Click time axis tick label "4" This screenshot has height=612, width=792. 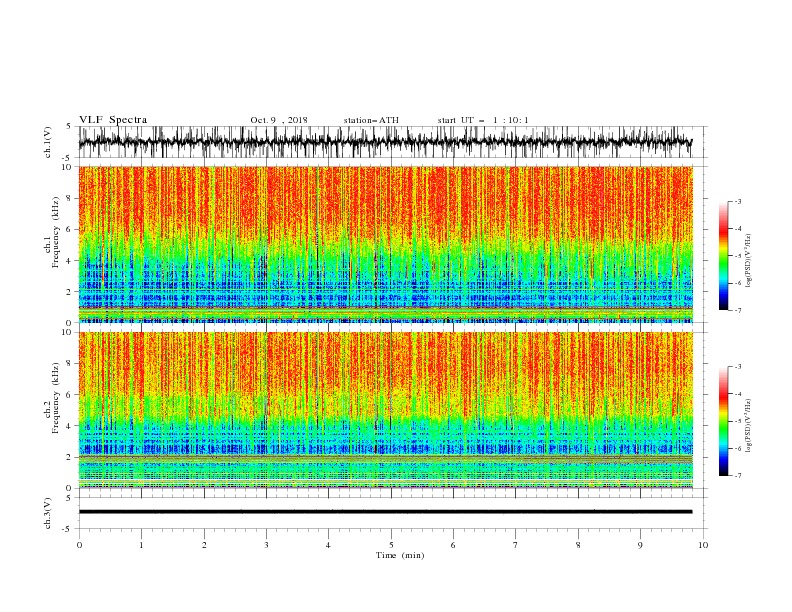328,545
